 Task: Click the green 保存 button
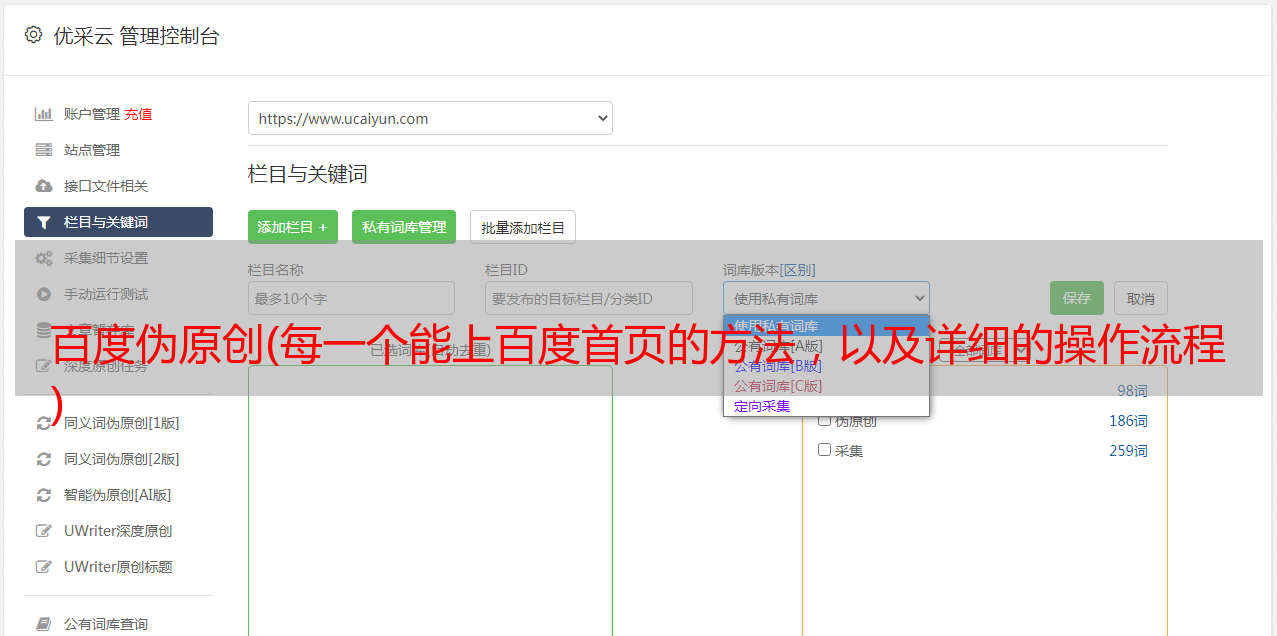[1077, 298]
